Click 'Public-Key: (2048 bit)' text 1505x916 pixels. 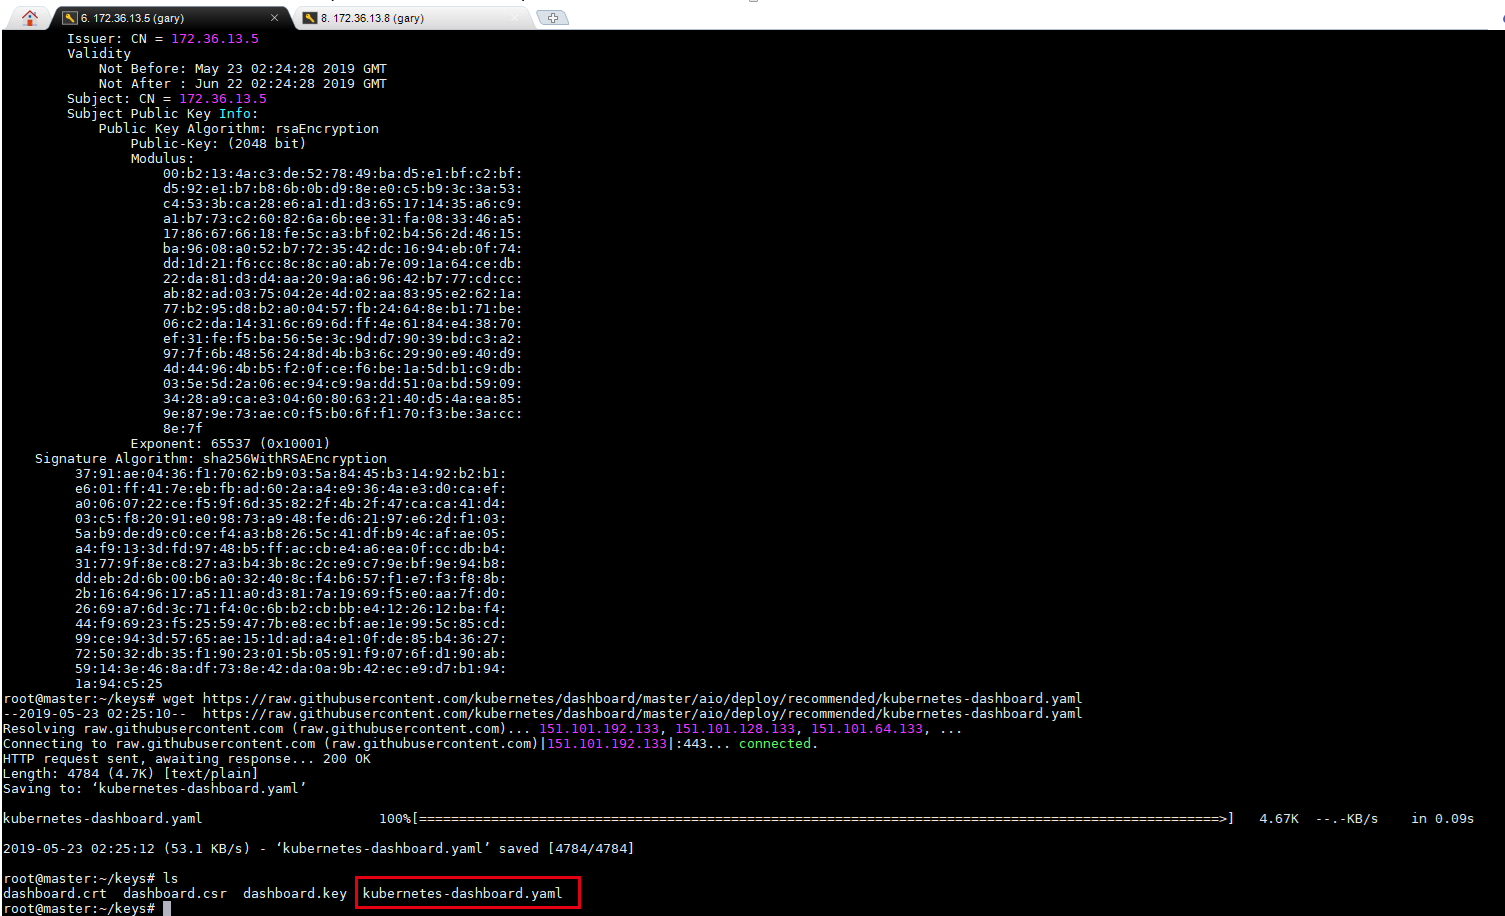219,143
